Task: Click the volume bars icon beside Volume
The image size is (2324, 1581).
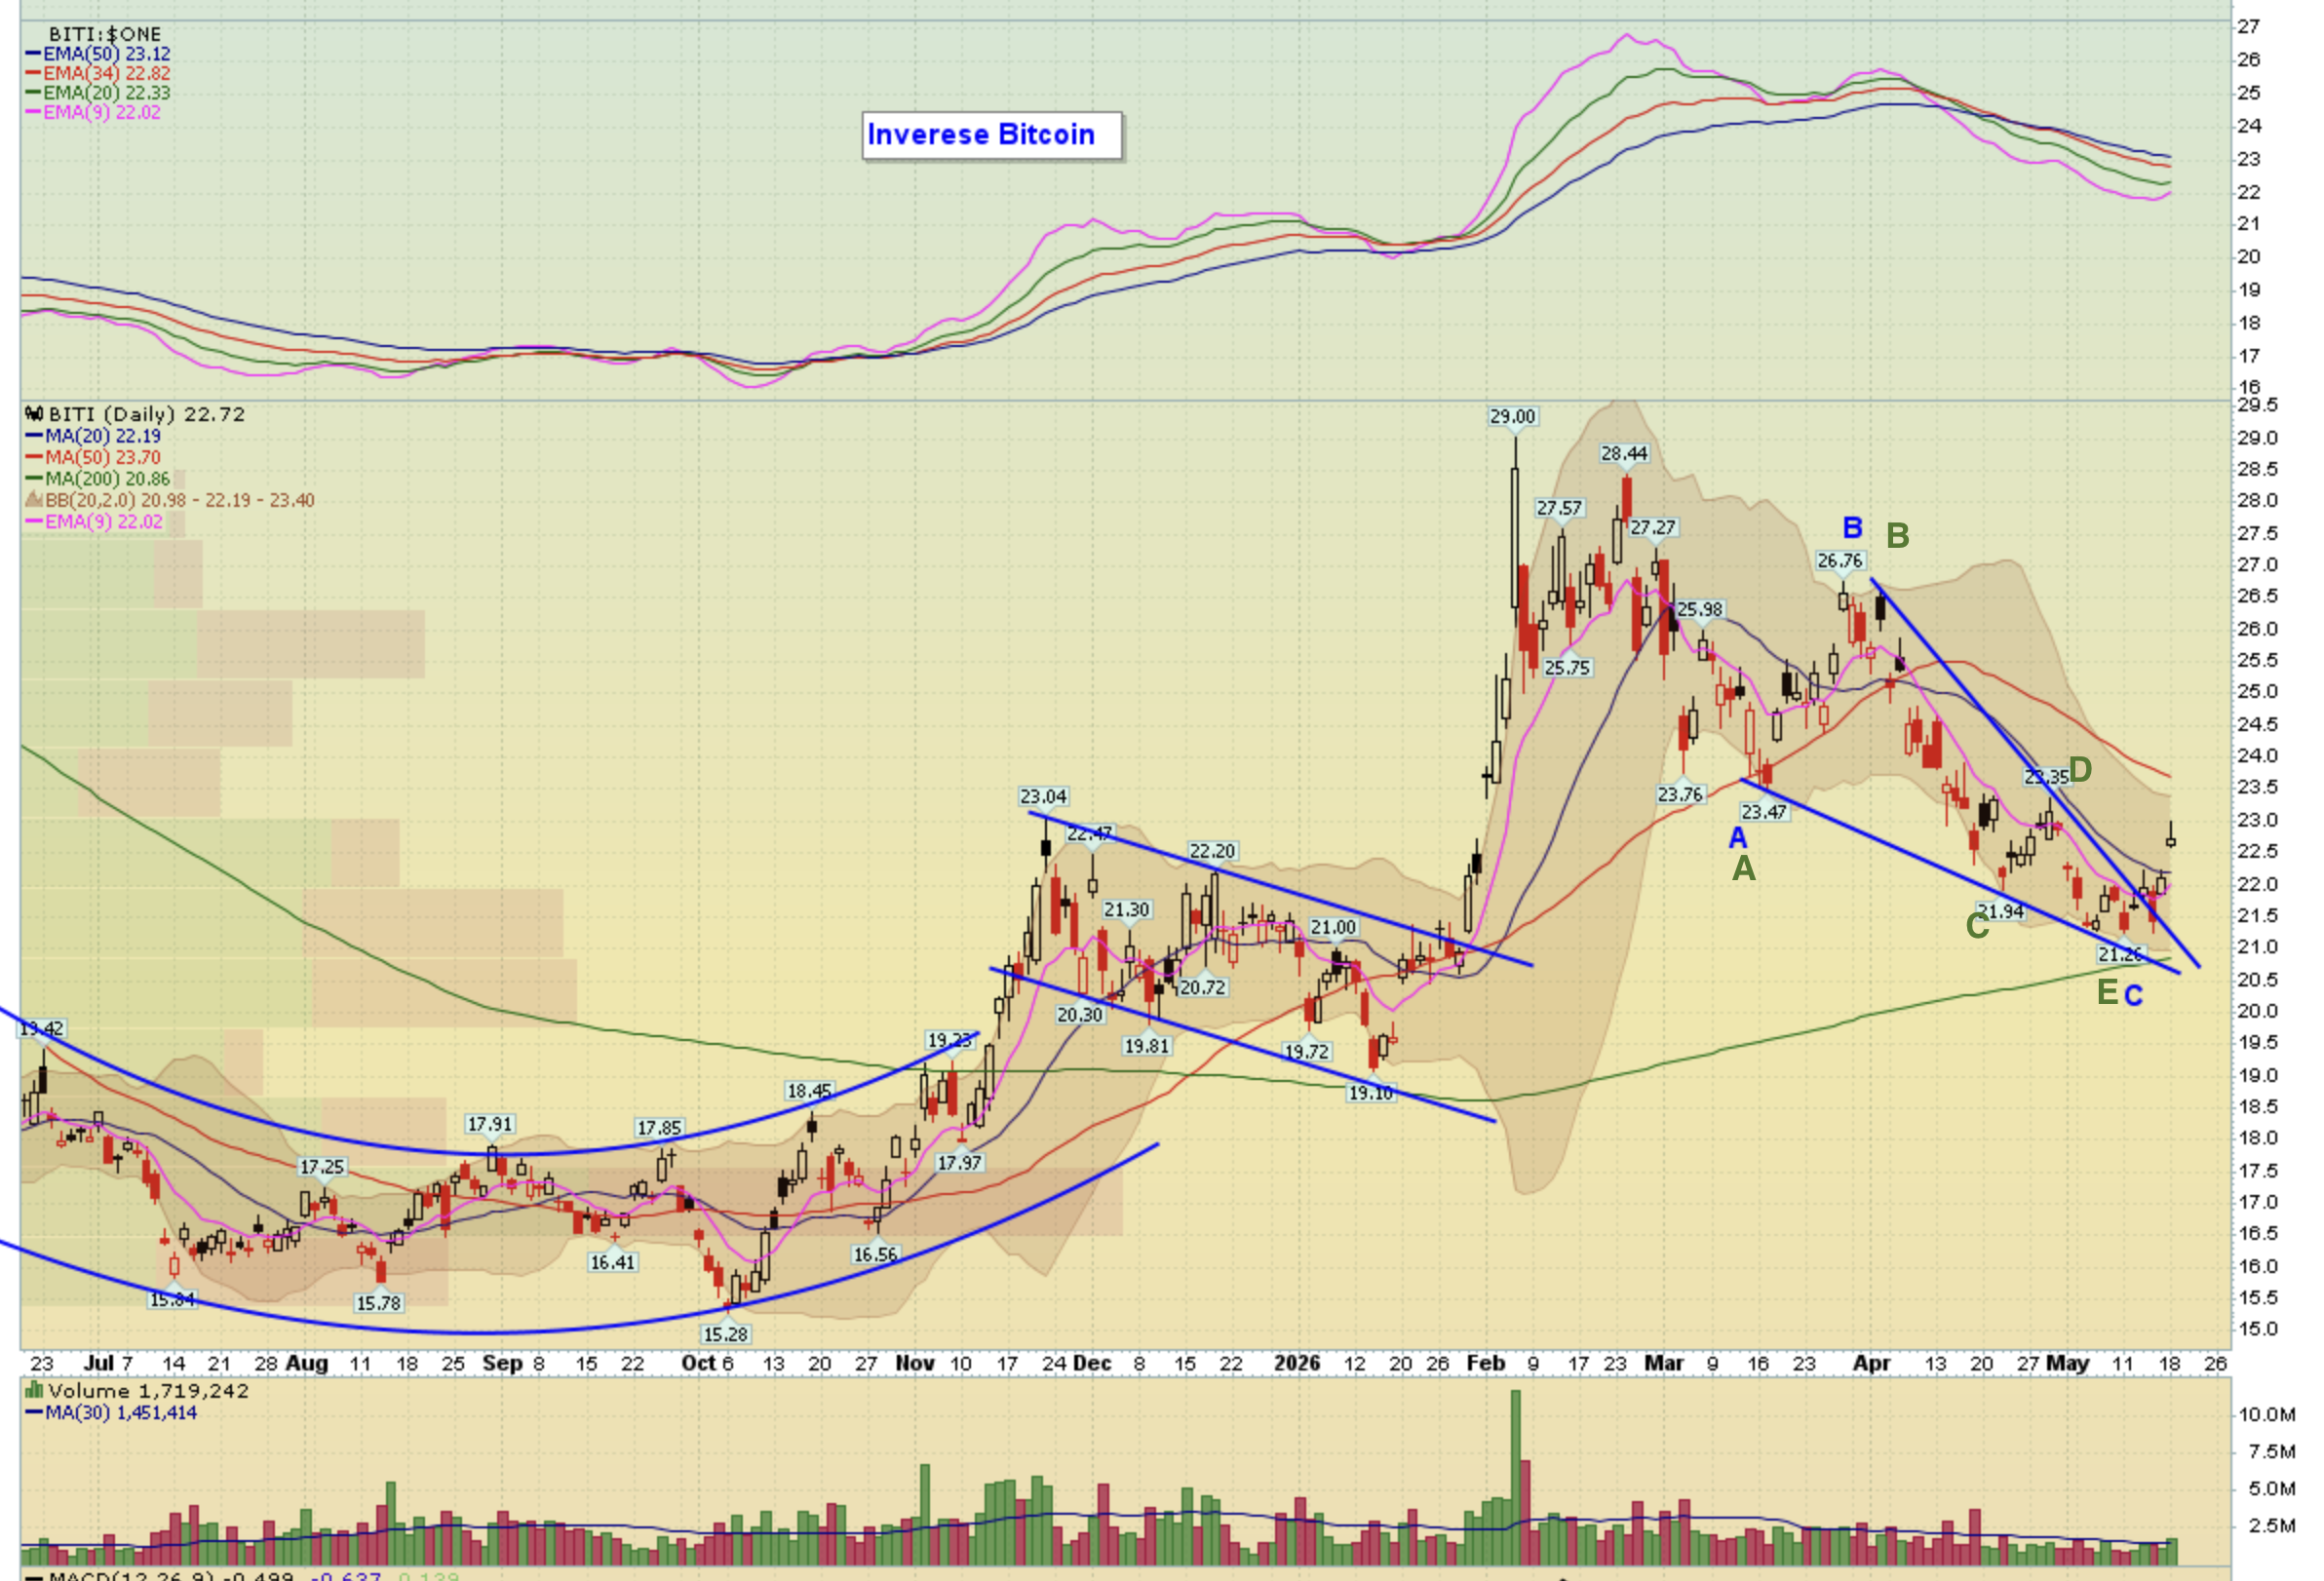Action: coord(34,1390)
